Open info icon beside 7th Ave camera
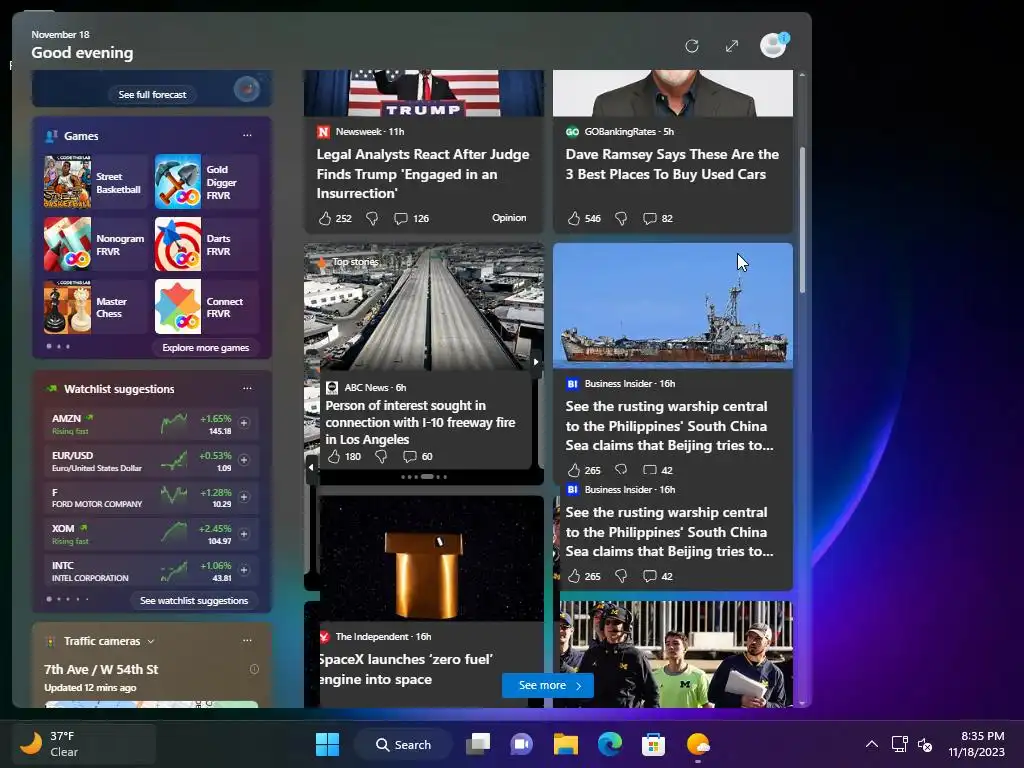The image size is (1024, 768). (254, 669)
